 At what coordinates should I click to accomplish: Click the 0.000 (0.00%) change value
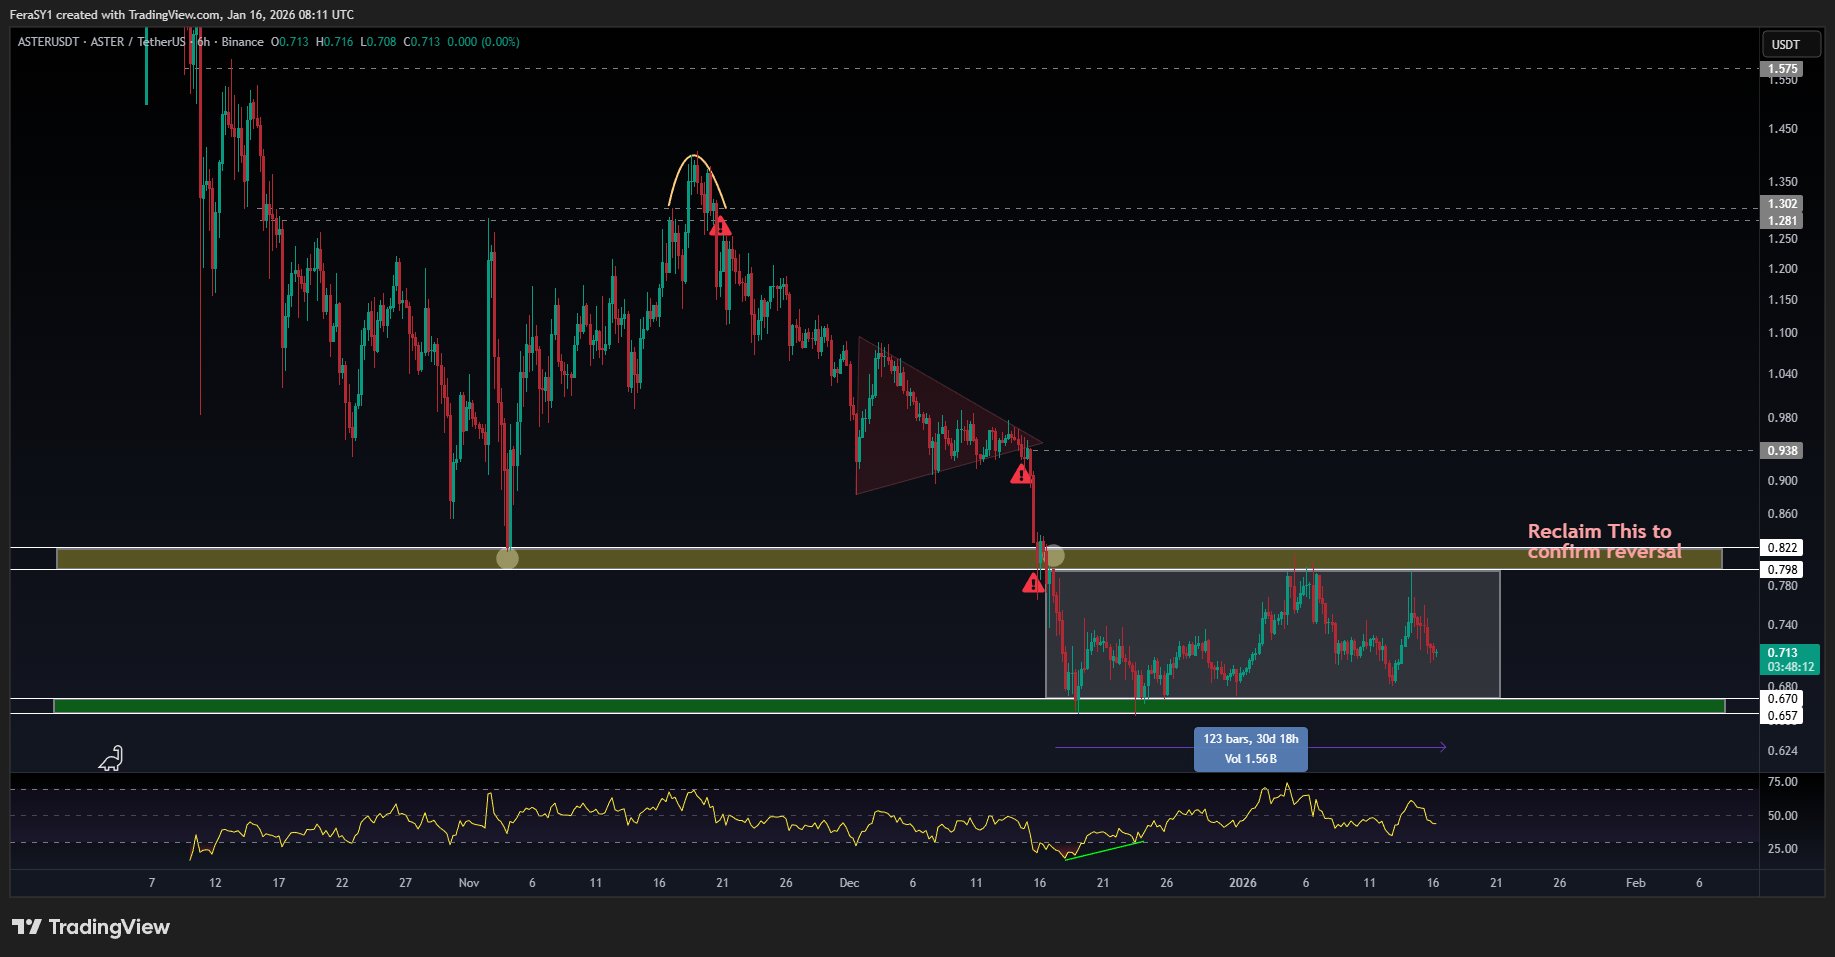click(483, 42)
